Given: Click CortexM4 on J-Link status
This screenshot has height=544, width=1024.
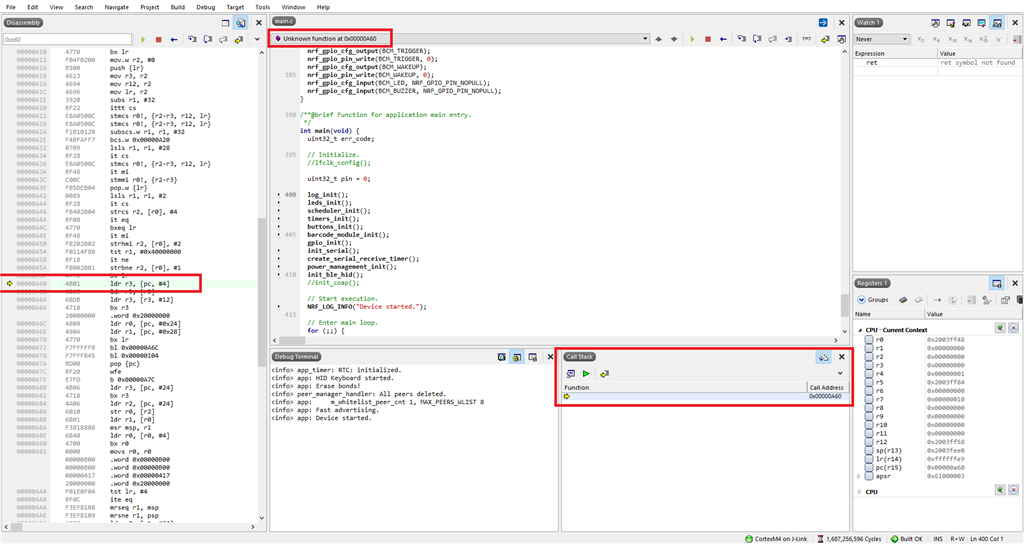Looking at the screenshot, I should [x=776, y=539].
